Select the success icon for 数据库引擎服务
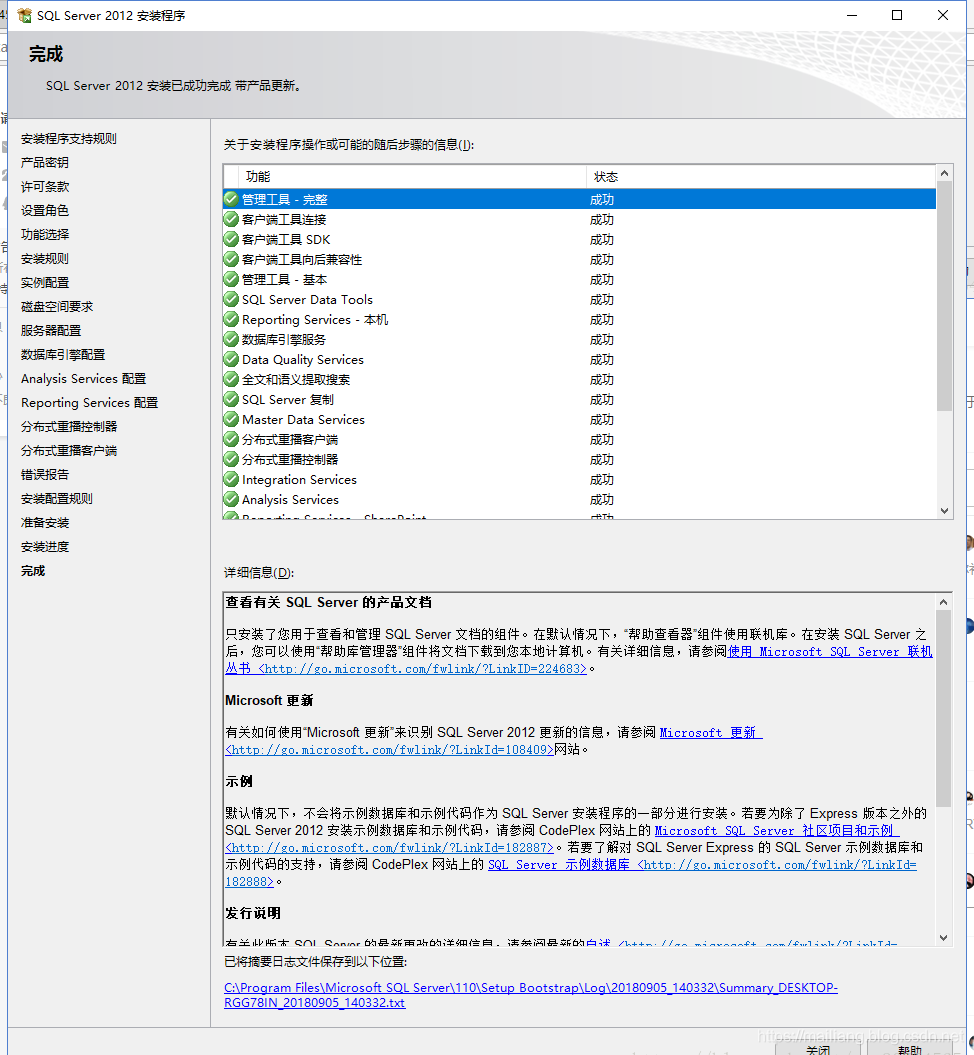Image resolution: width=974 pixels, height=1055 pixels. pyautogui.click(x=231, y=339)
